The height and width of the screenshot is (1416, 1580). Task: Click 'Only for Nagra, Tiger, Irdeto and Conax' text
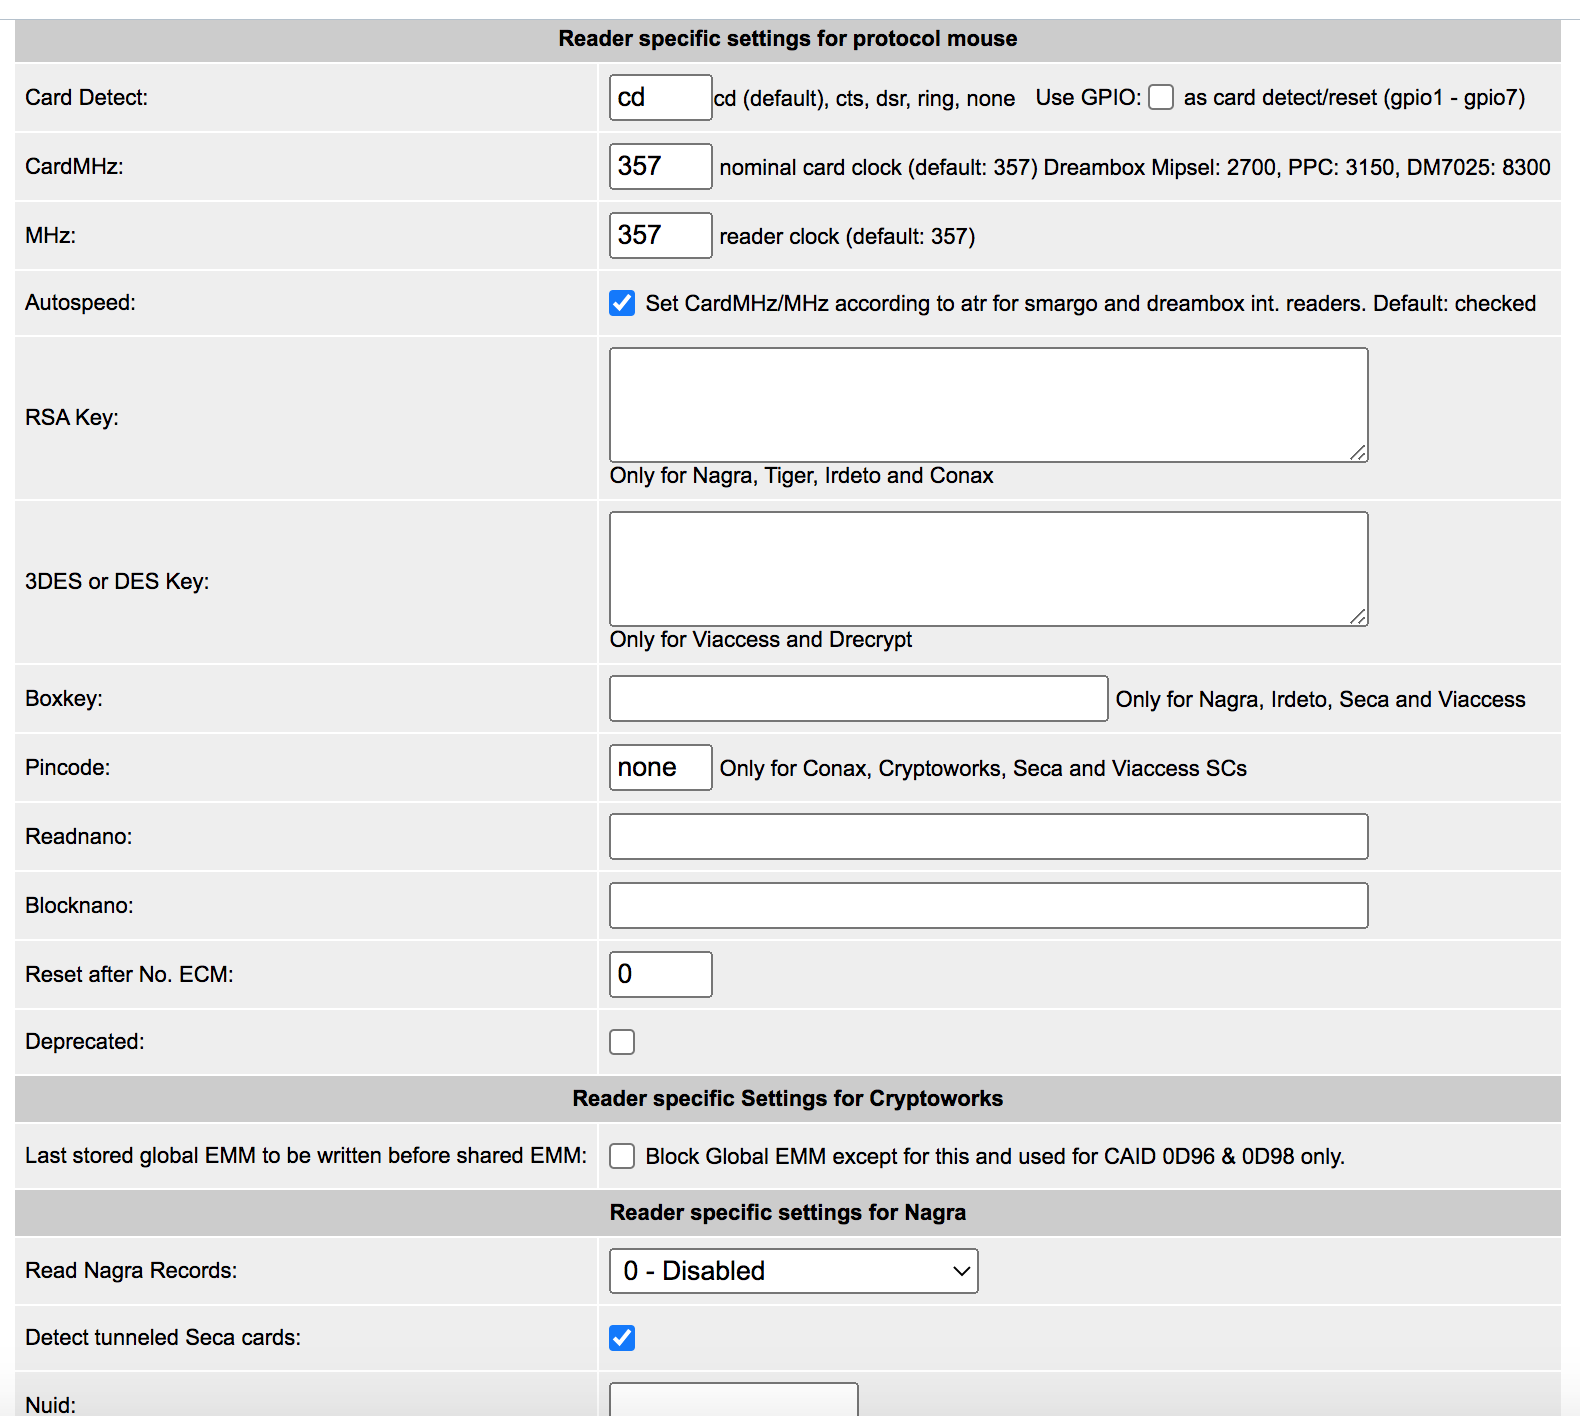pos(801,476)
